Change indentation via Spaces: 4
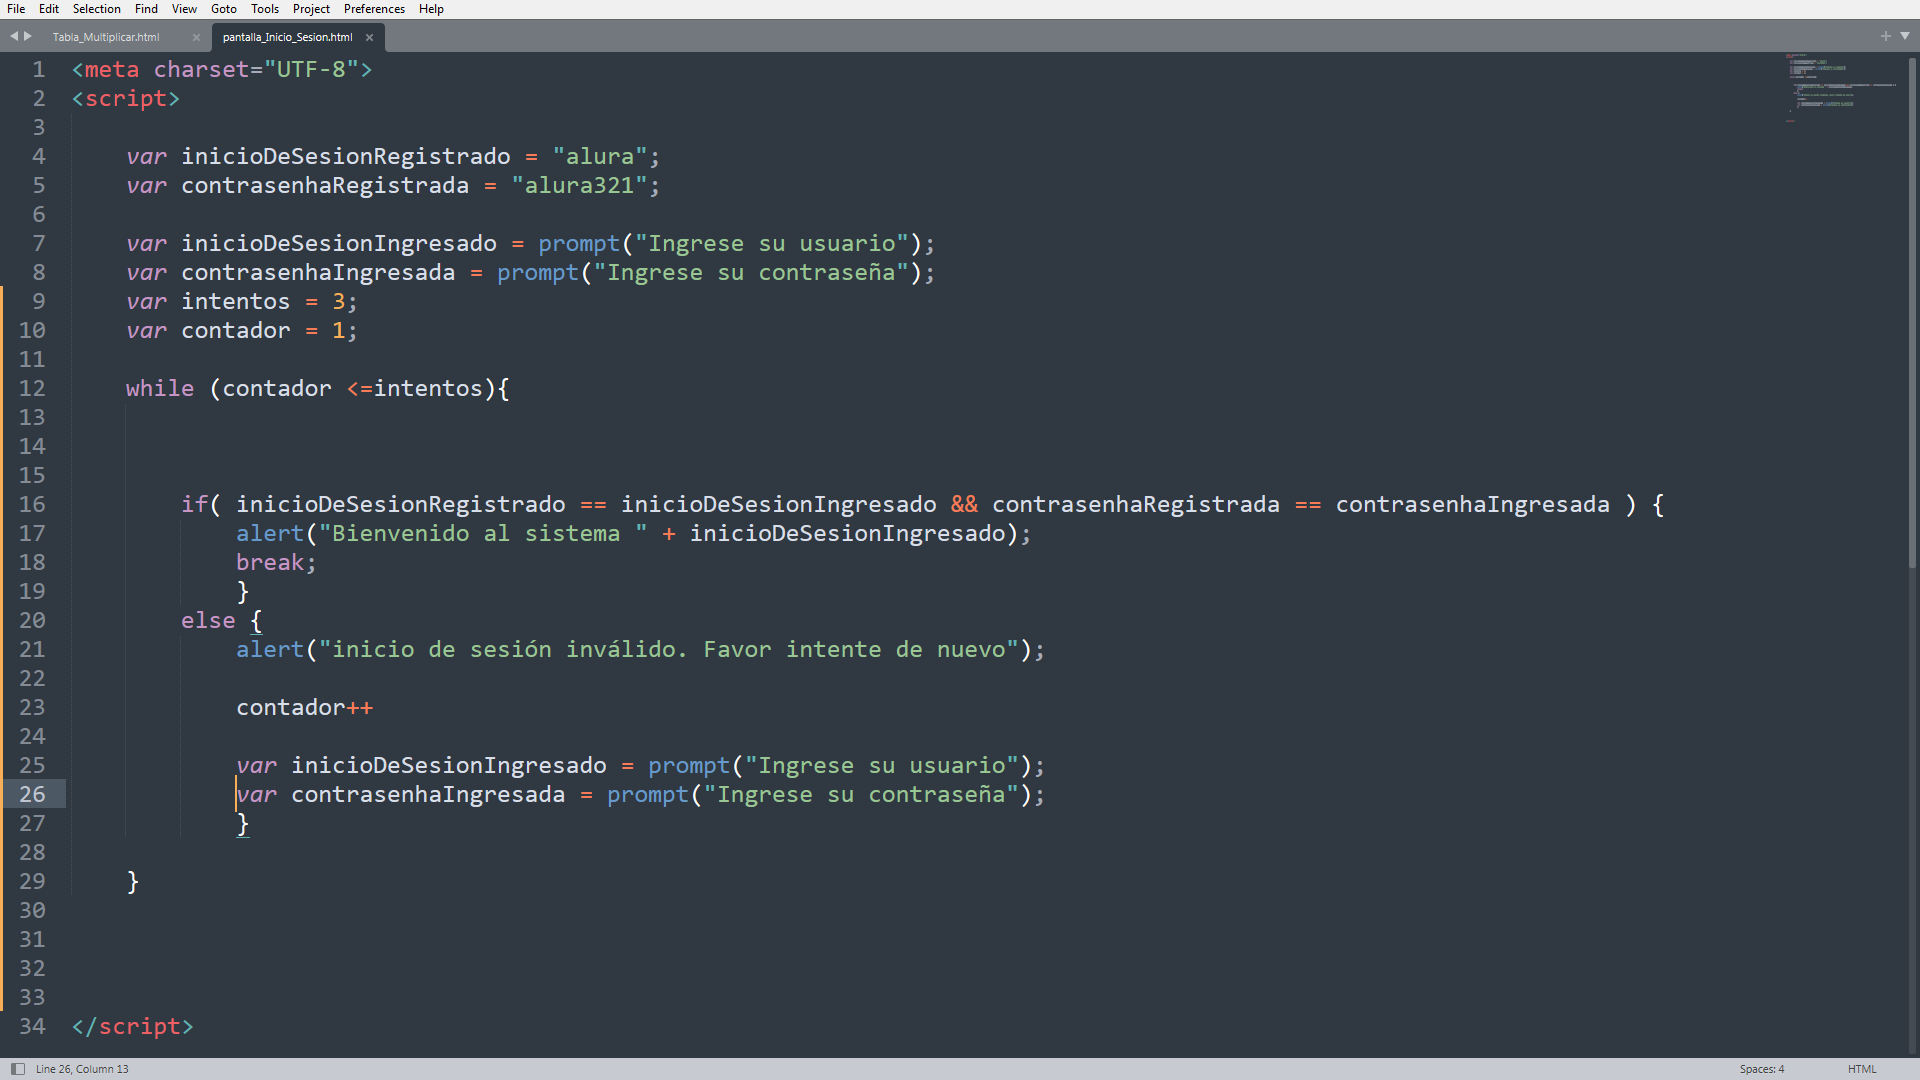 [1761, 1069]
